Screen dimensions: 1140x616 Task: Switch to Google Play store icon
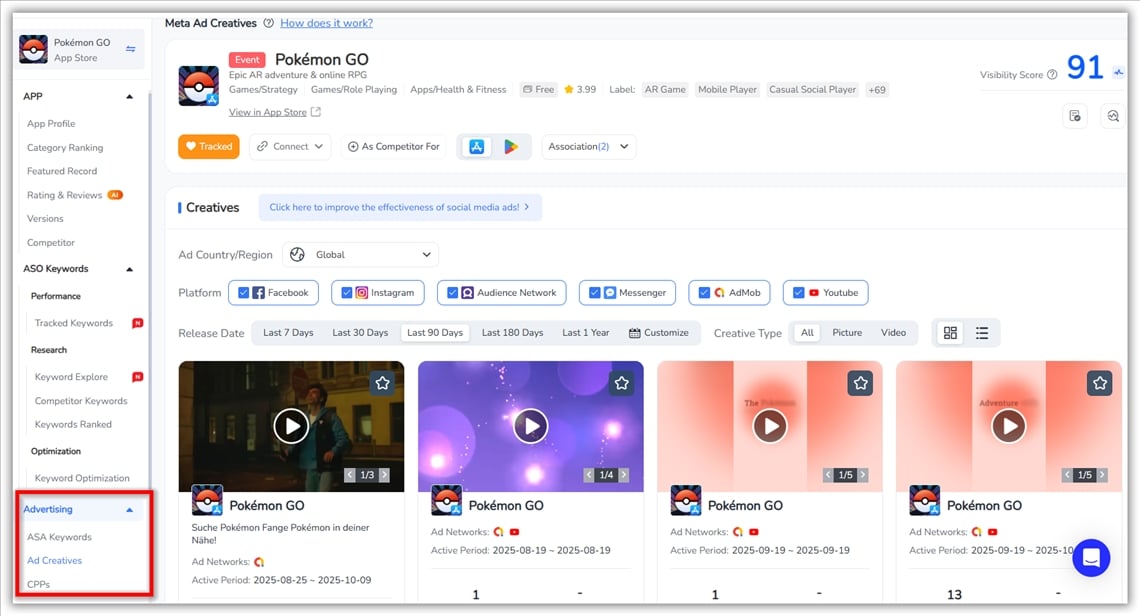click(511, 147)
